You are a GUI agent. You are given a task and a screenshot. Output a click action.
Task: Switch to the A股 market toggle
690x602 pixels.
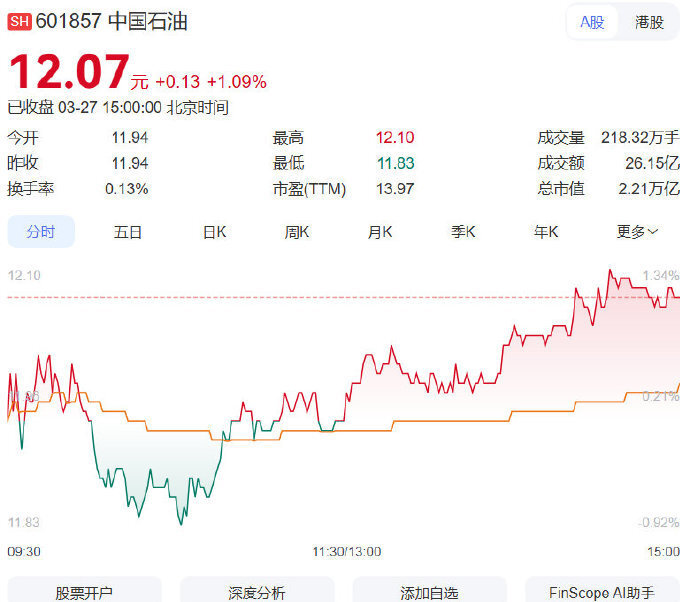click(592, 22)
